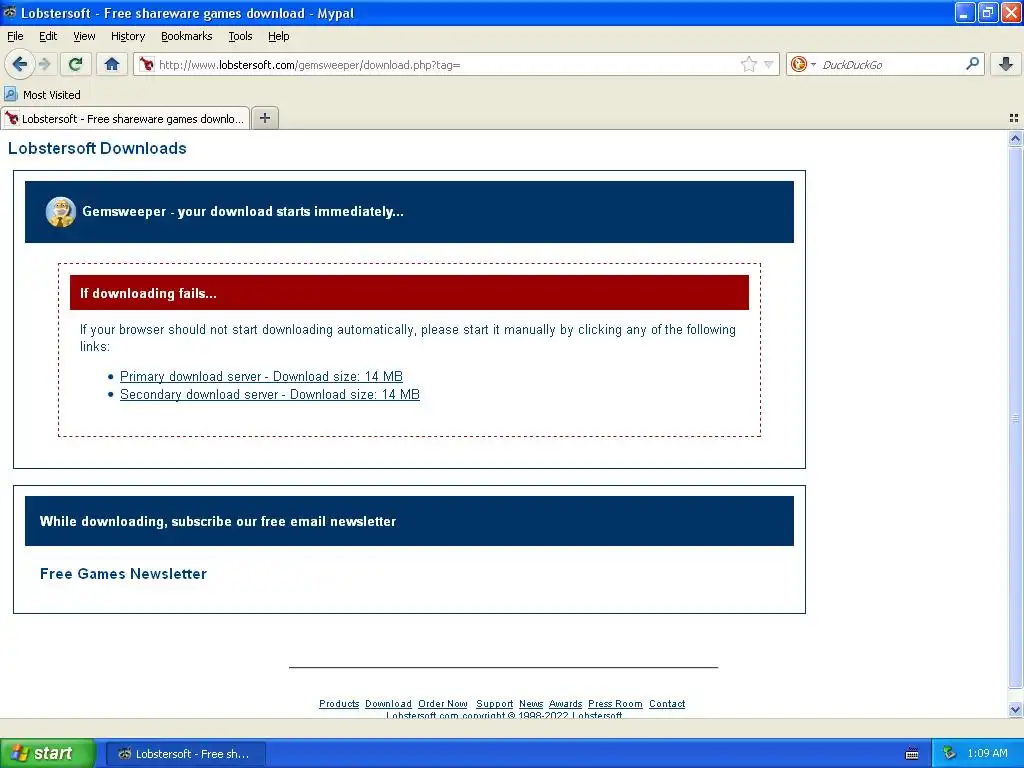
Task: Open the Support footer link
Action: tap(494, 703)
